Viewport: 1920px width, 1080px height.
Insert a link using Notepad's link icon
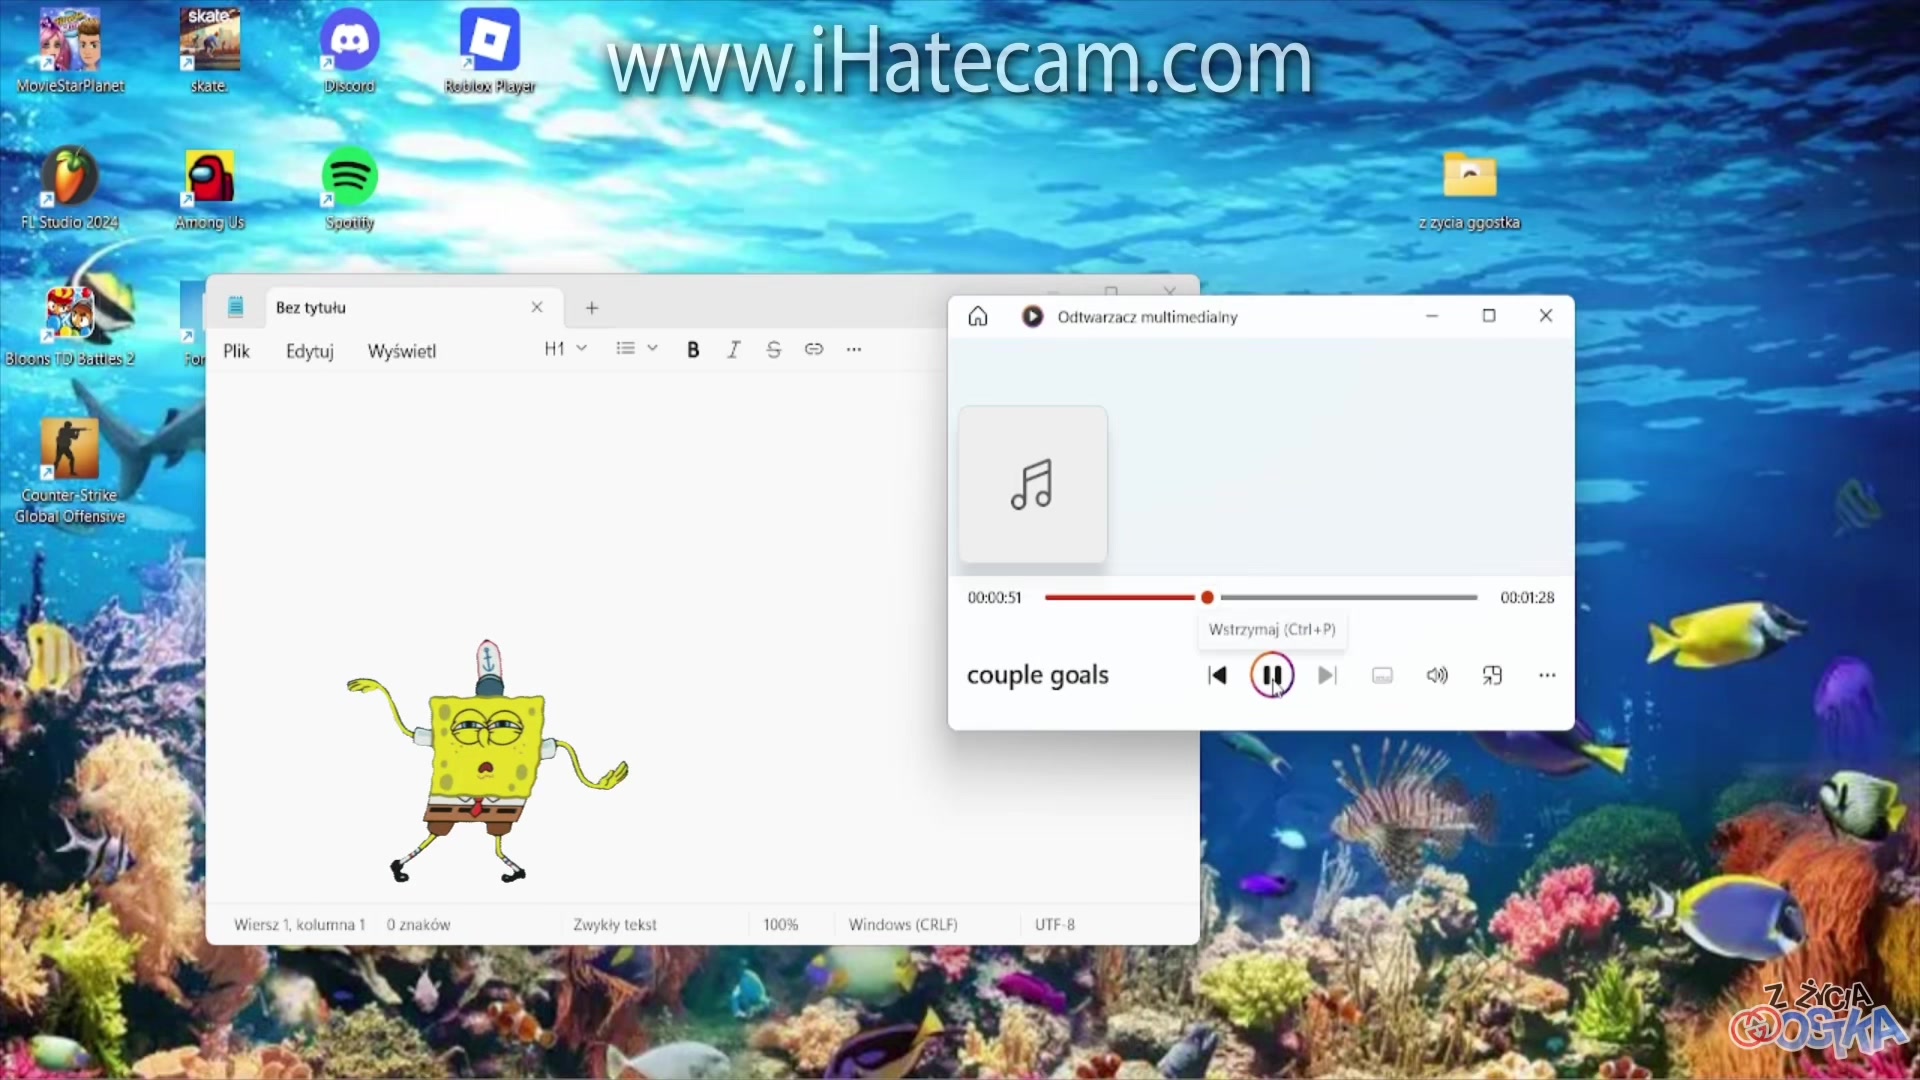pyautogui.click(x=814, y=349)
